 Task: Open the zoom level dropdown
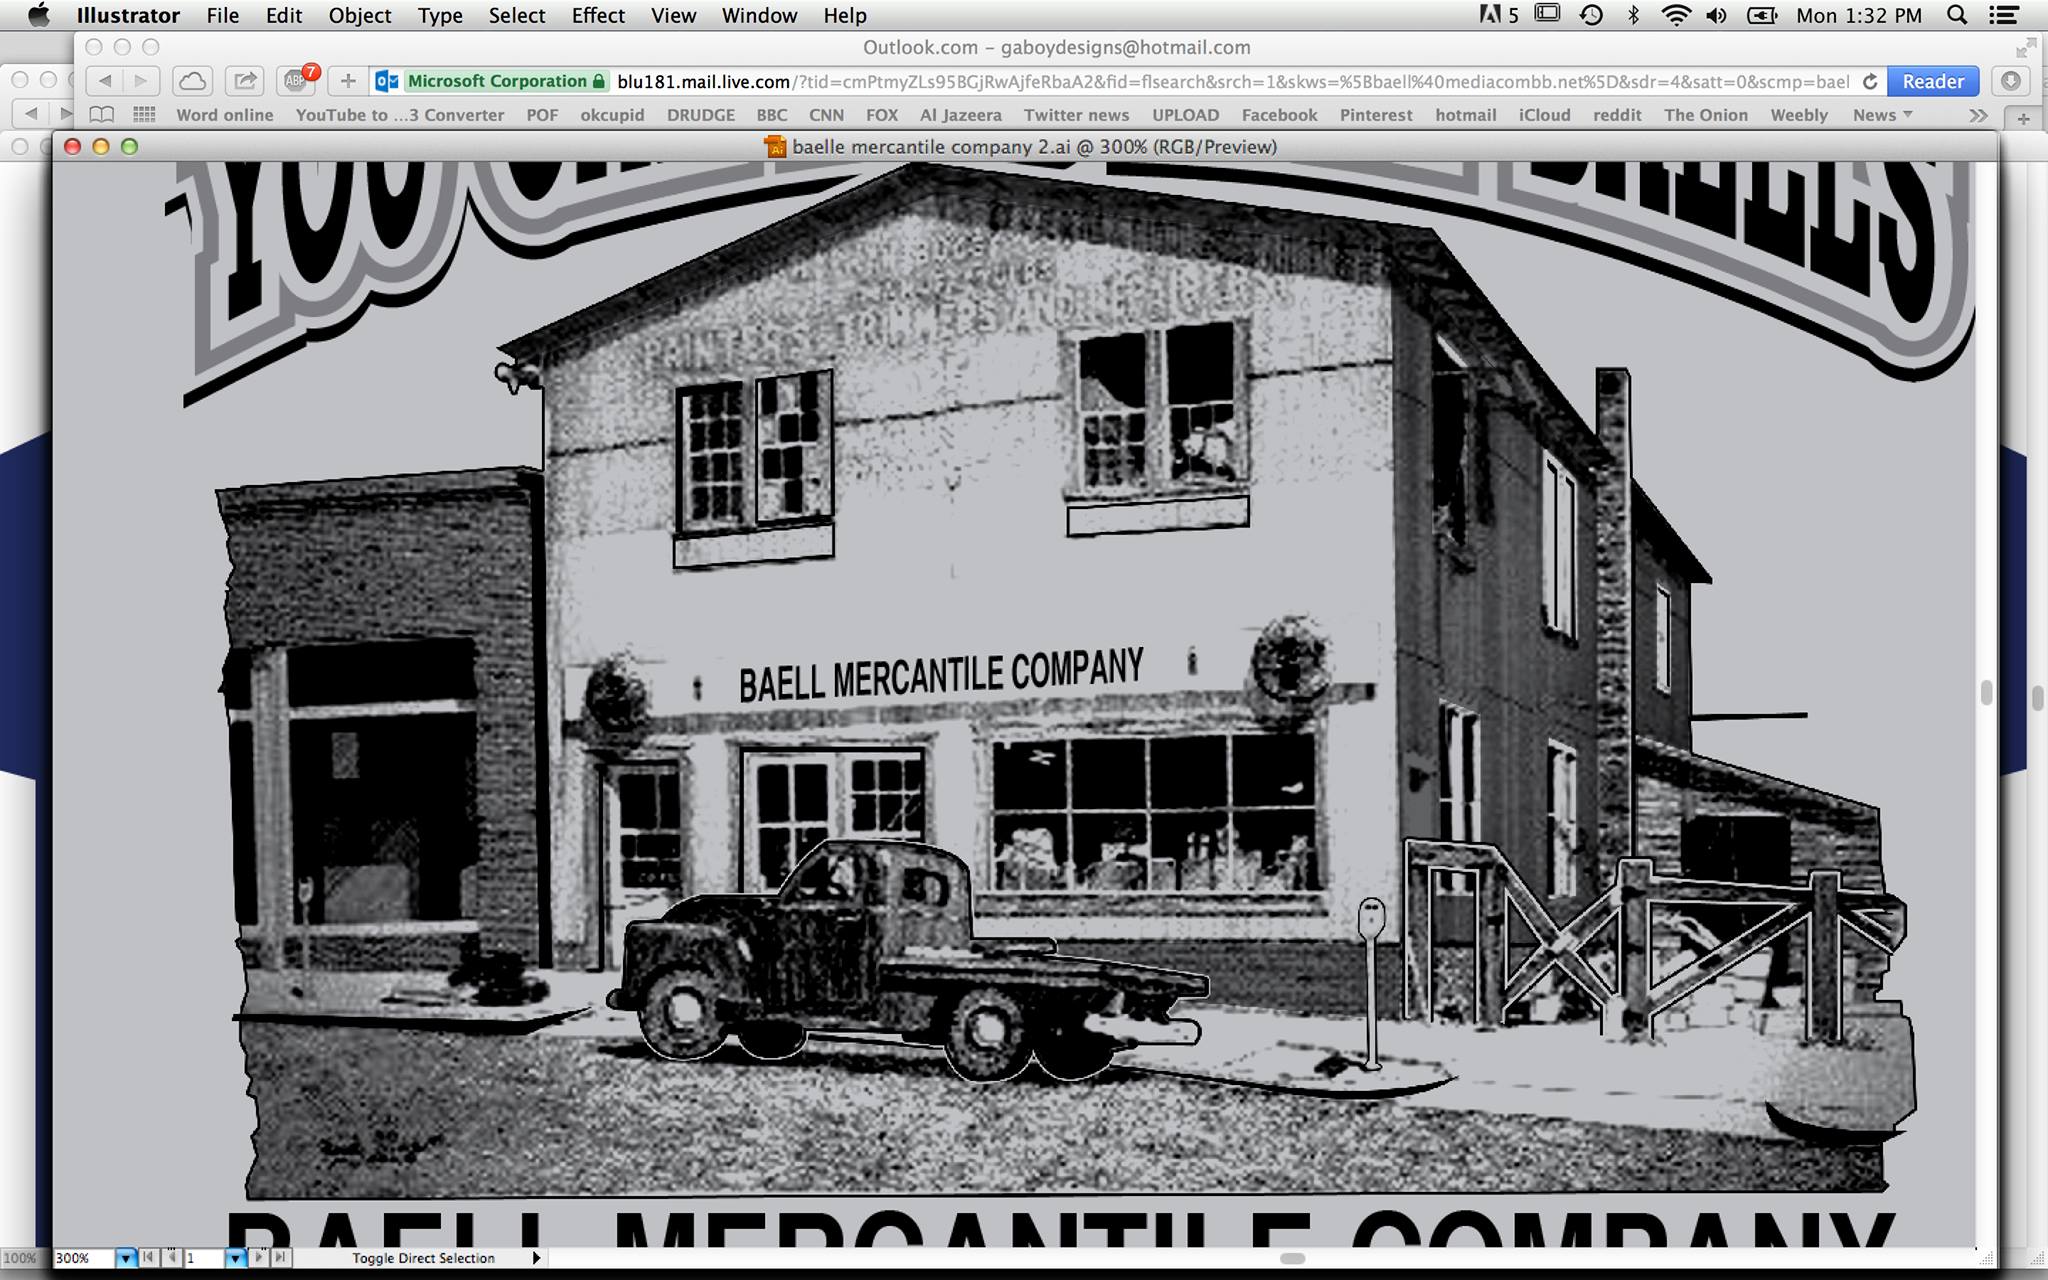(x=126, y=1258)
